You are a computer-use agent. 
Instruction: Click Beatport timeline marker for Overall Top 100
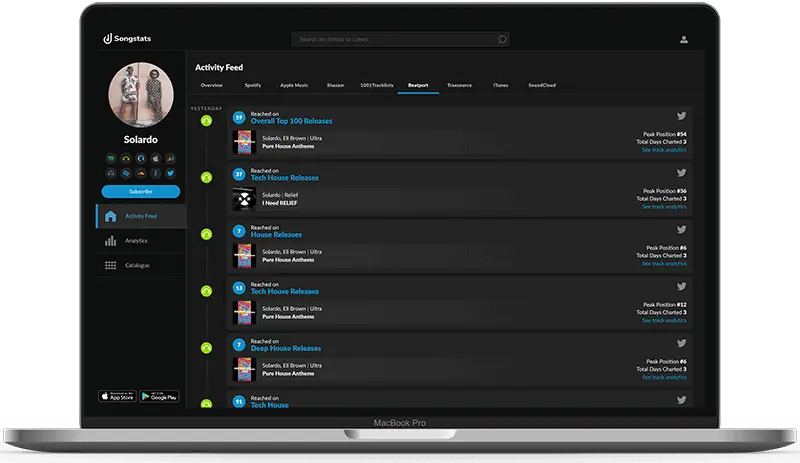point(206,120)
